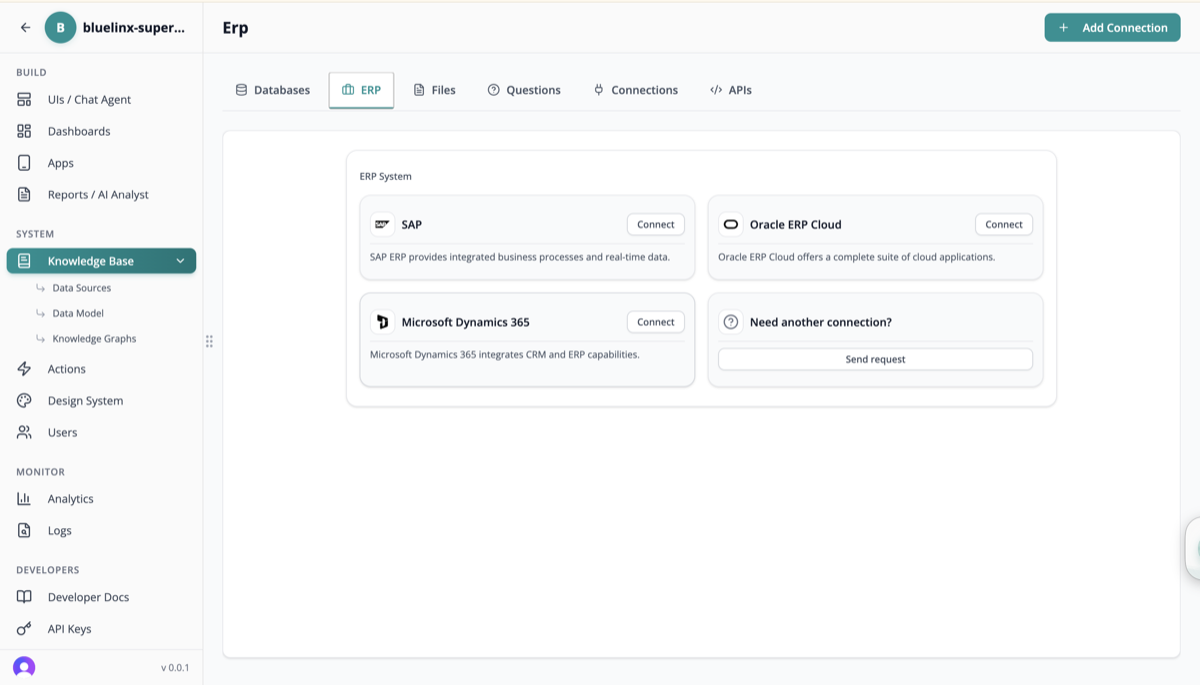This screenshot has width=1200, height=685.
Task: Click the user profile avatar icon
Action: 24,667
